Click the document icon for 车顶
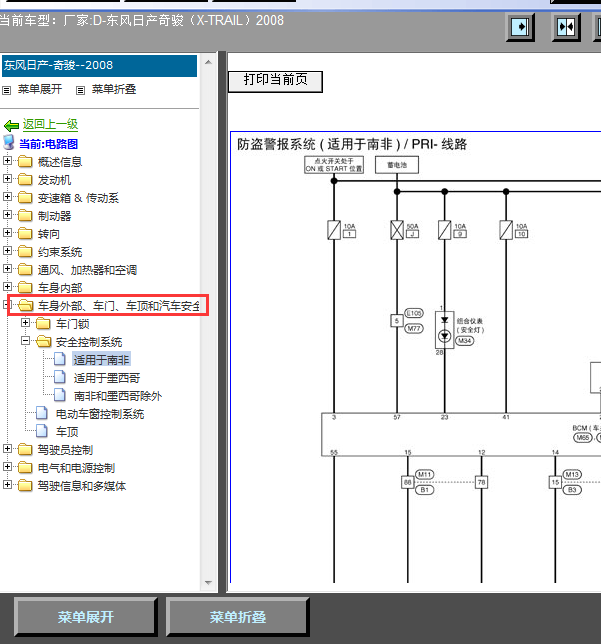Viewport: 601px width, 644px height. (x=42, y=431)
